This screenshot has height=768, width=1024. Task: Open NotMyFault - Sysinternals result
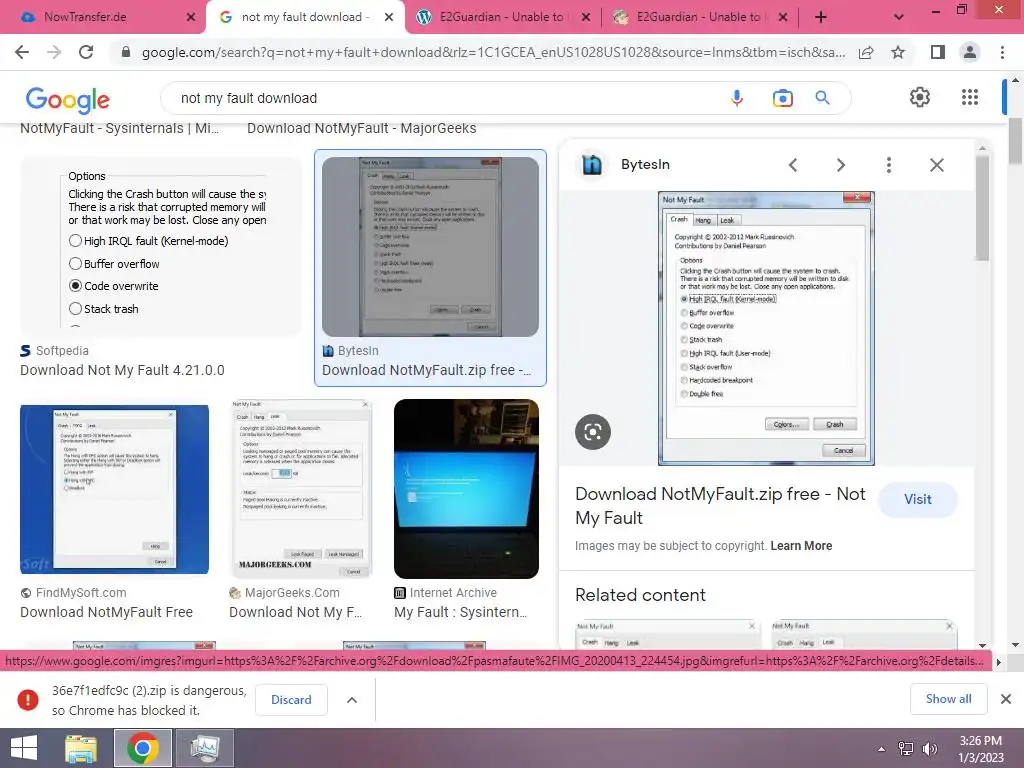[120, 129]
